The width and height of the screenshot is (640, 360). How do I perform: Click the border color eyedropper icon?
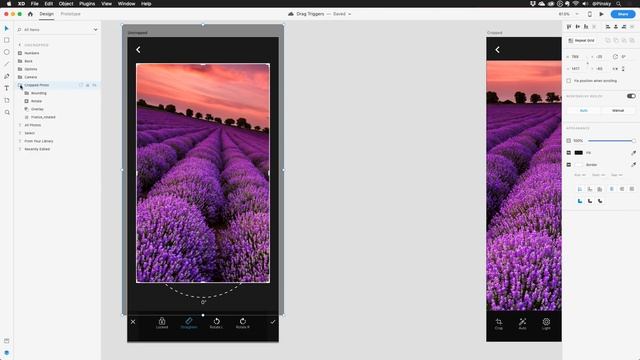[633, 164]
